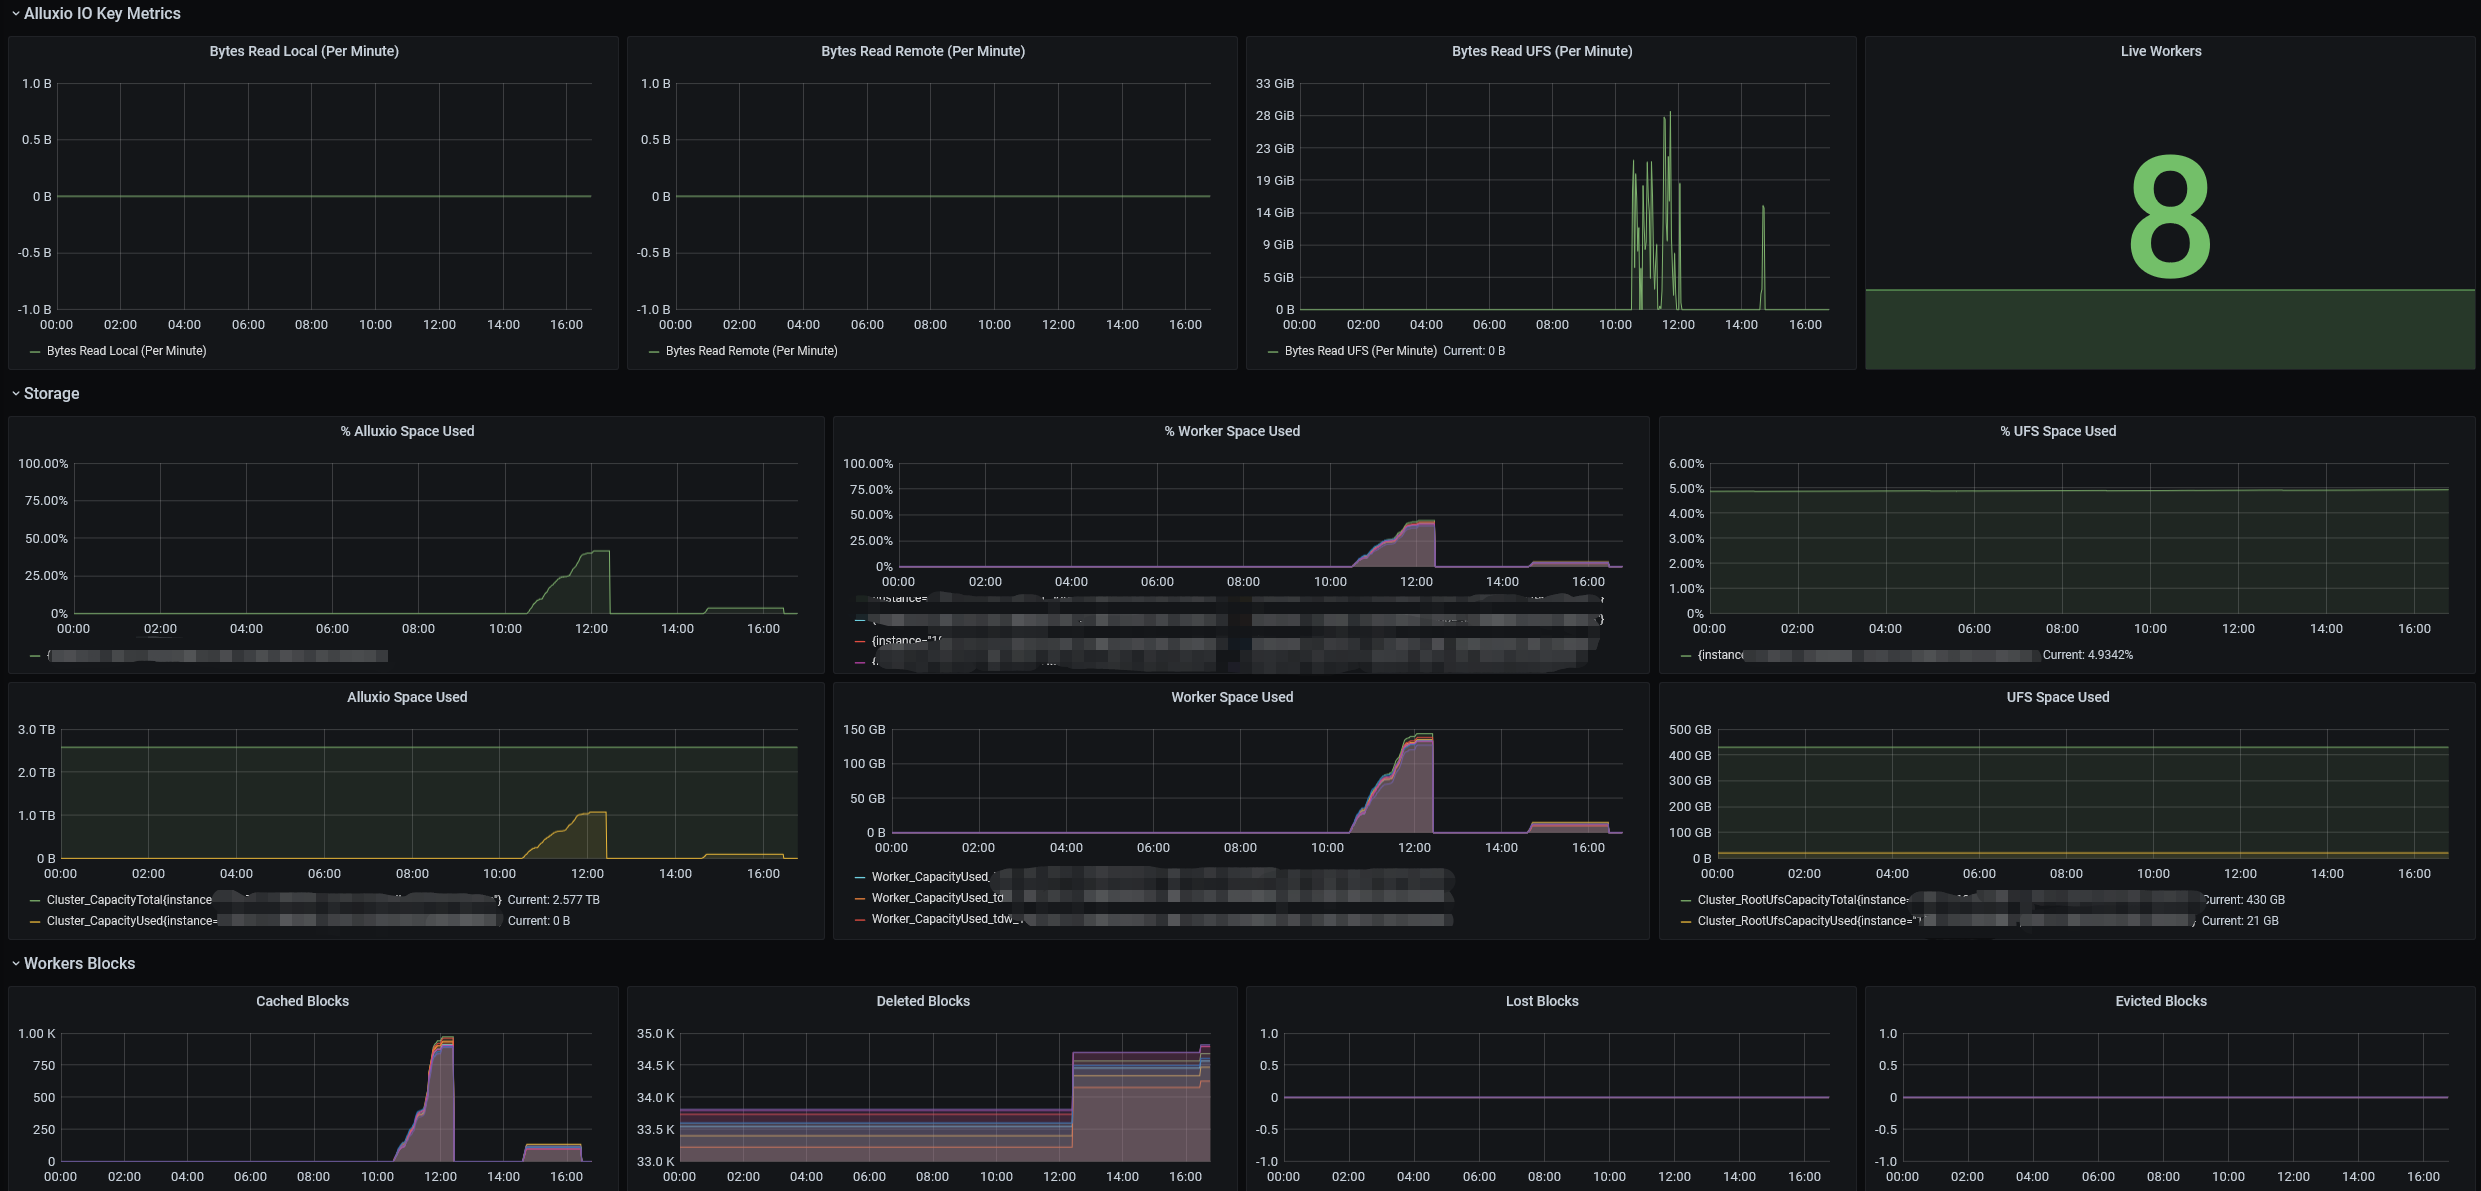Toggle the Bytes Read UFS legend series label
The width and height of the screenshot is (2481, 1191).
1360,351
